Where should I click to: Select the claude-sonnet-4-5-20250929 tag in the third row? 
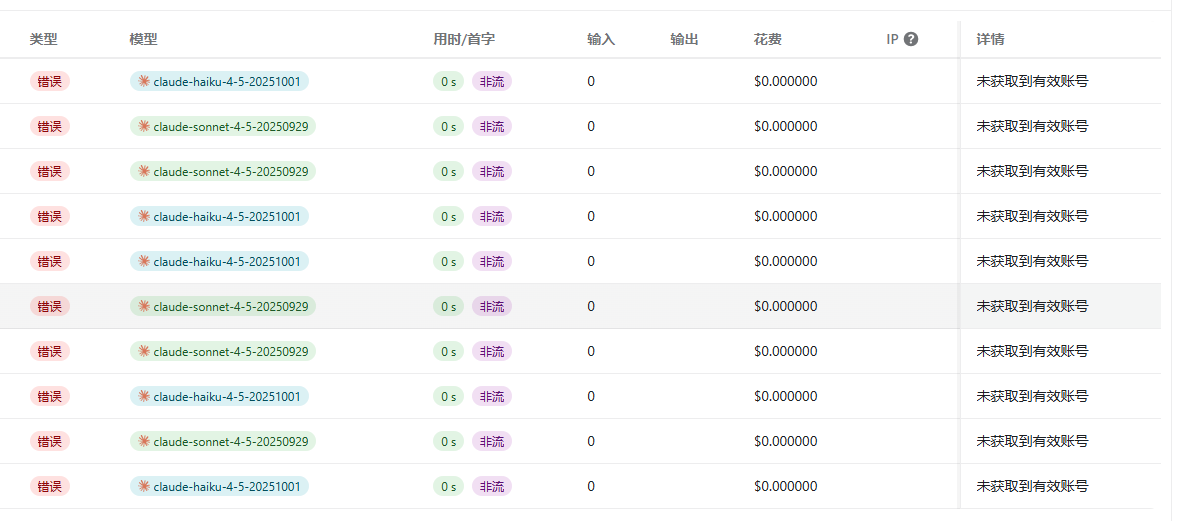click(223, 171)
